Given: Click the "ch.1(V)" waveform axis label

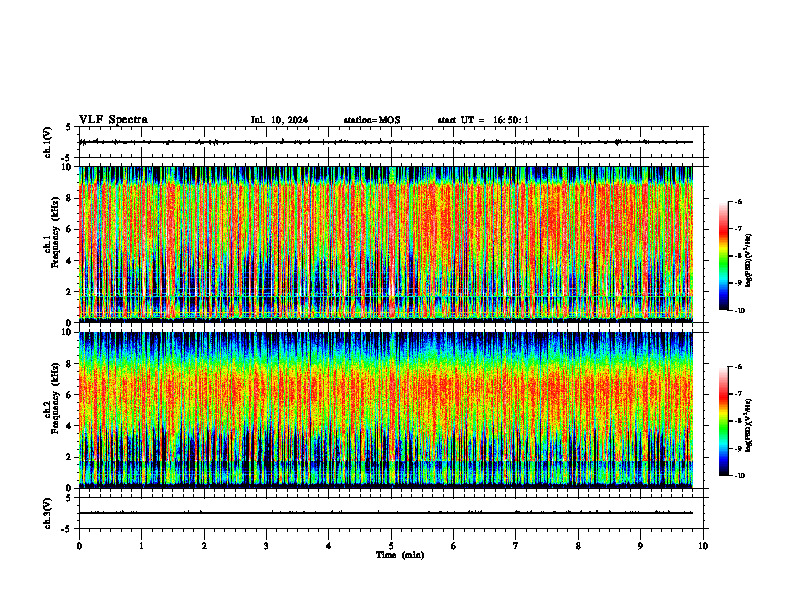Looking at the screenshot, I should click(47, 142).
